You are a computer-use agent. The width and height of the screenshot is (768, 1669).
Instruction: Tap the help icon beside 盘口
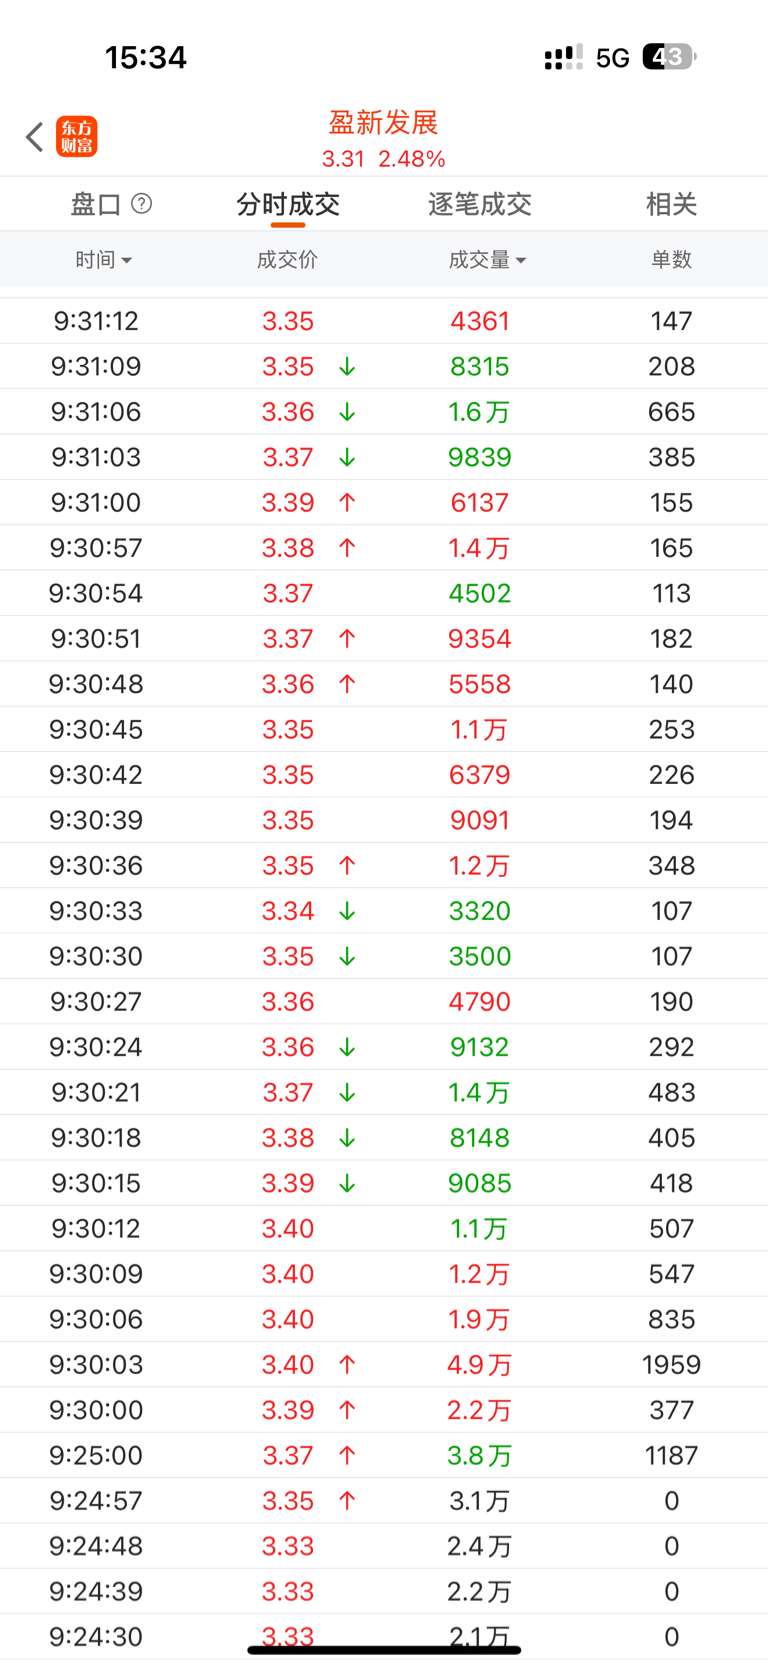142,204
